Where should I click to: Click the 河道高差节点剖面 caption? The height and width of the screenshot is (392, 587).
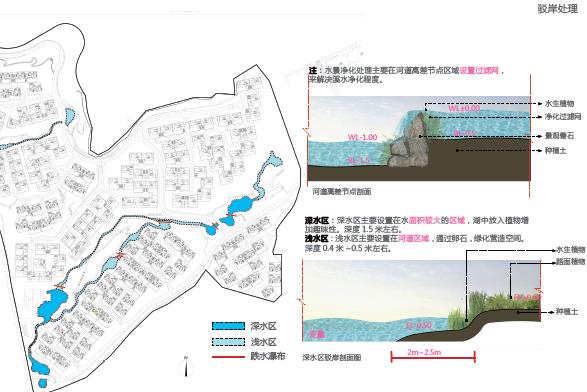pos(342,192)
